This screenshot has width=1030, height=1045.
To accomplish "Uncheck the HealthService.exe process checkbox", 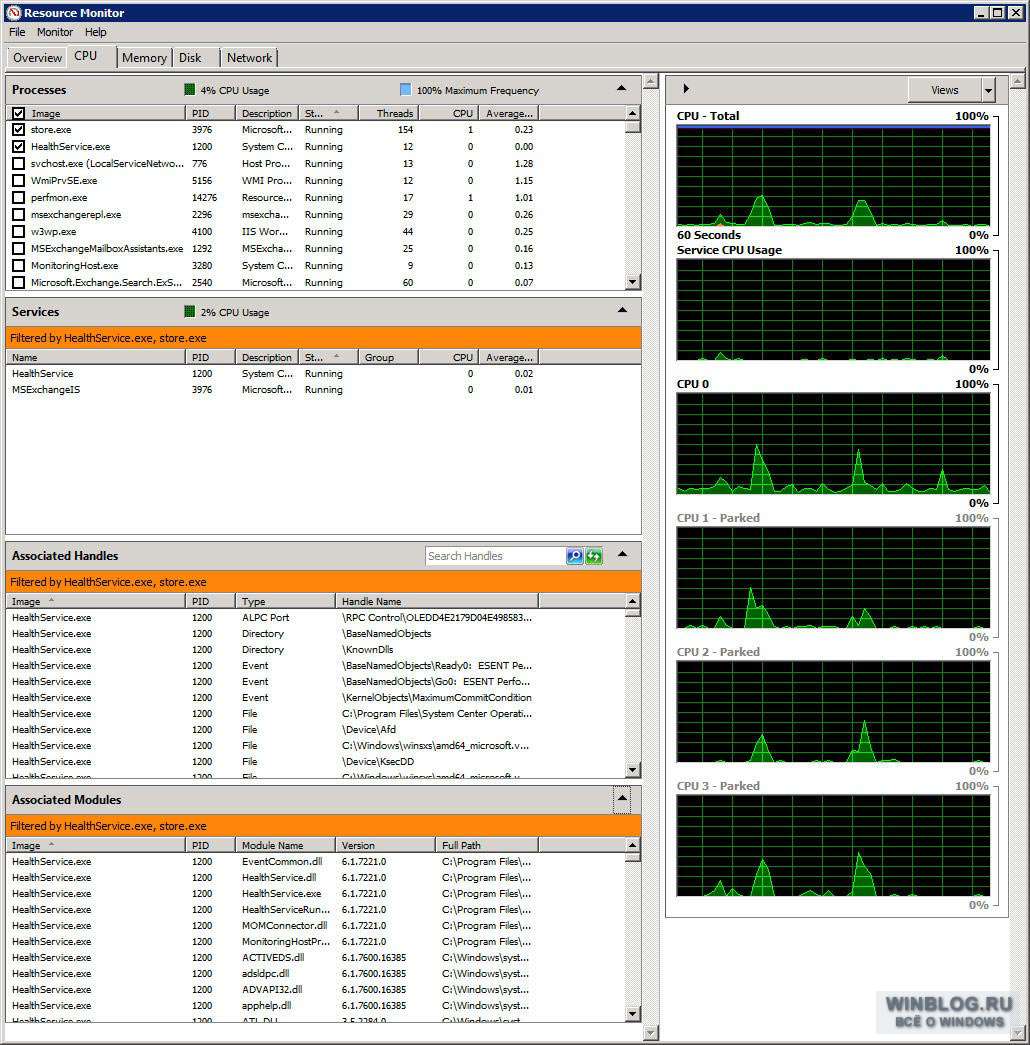I will (19, 147).
